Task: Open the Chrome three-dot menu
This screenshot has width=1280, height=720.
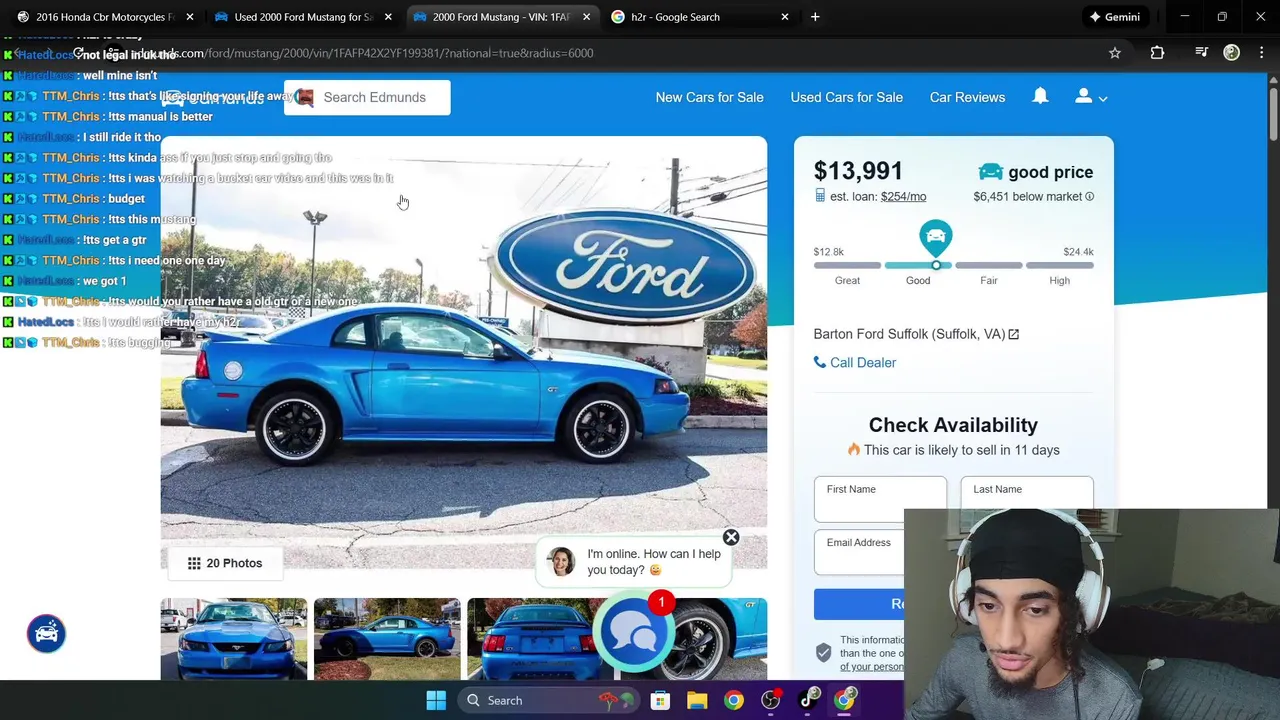Action: coord(1260,53)
